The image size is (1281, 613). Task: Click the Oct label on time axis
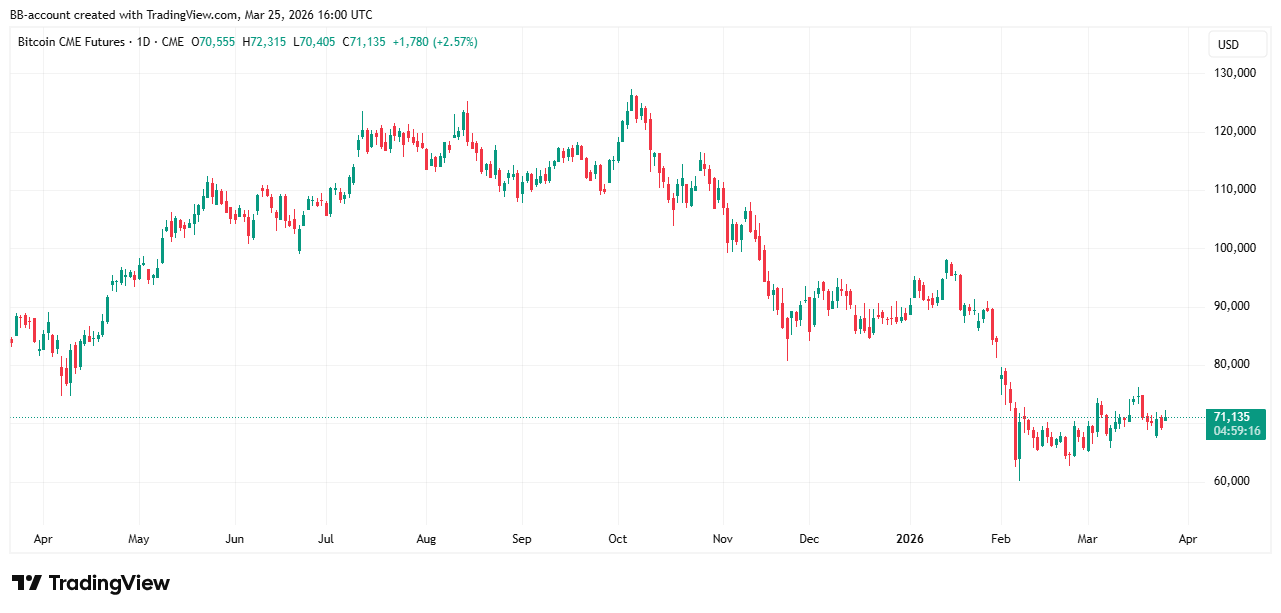[618, 539]
